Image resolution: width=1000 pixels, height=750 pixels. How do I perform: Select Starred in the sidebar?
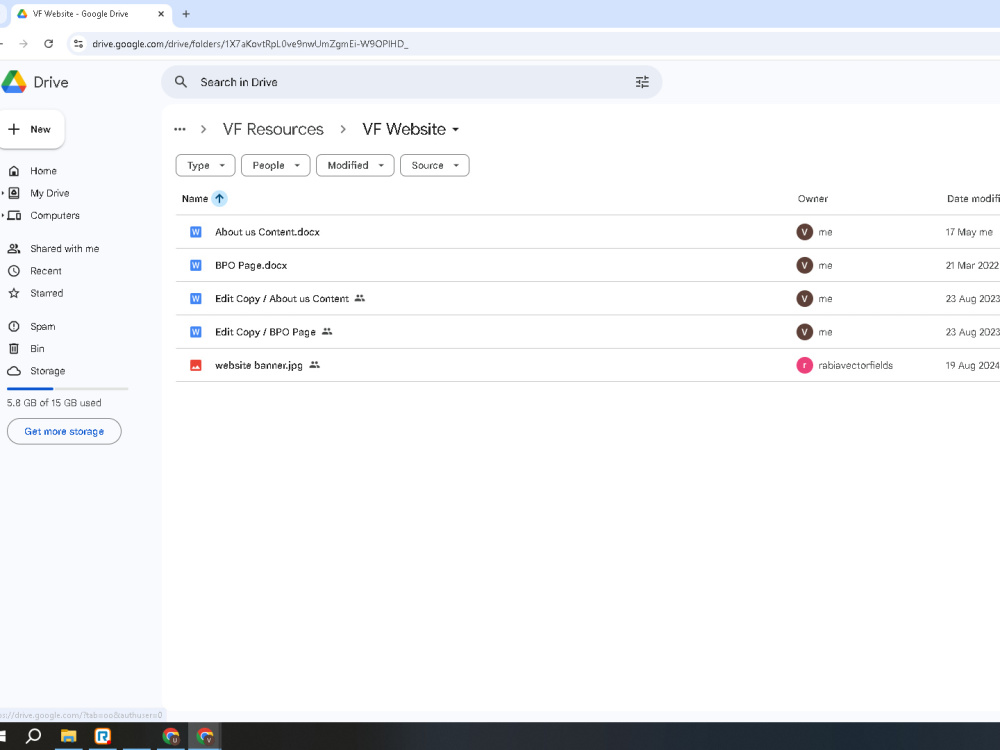pos(47,293)
